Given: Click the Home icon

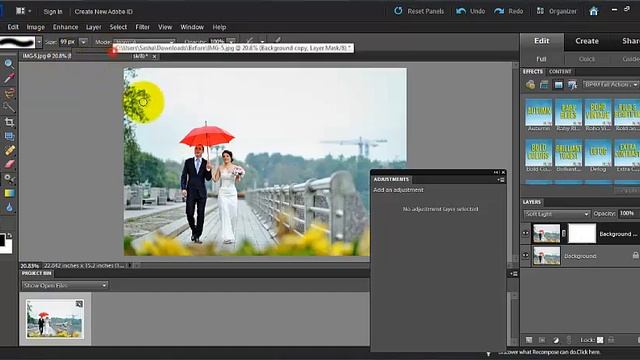Looking at the screenshot, I should tap(593, 11).
